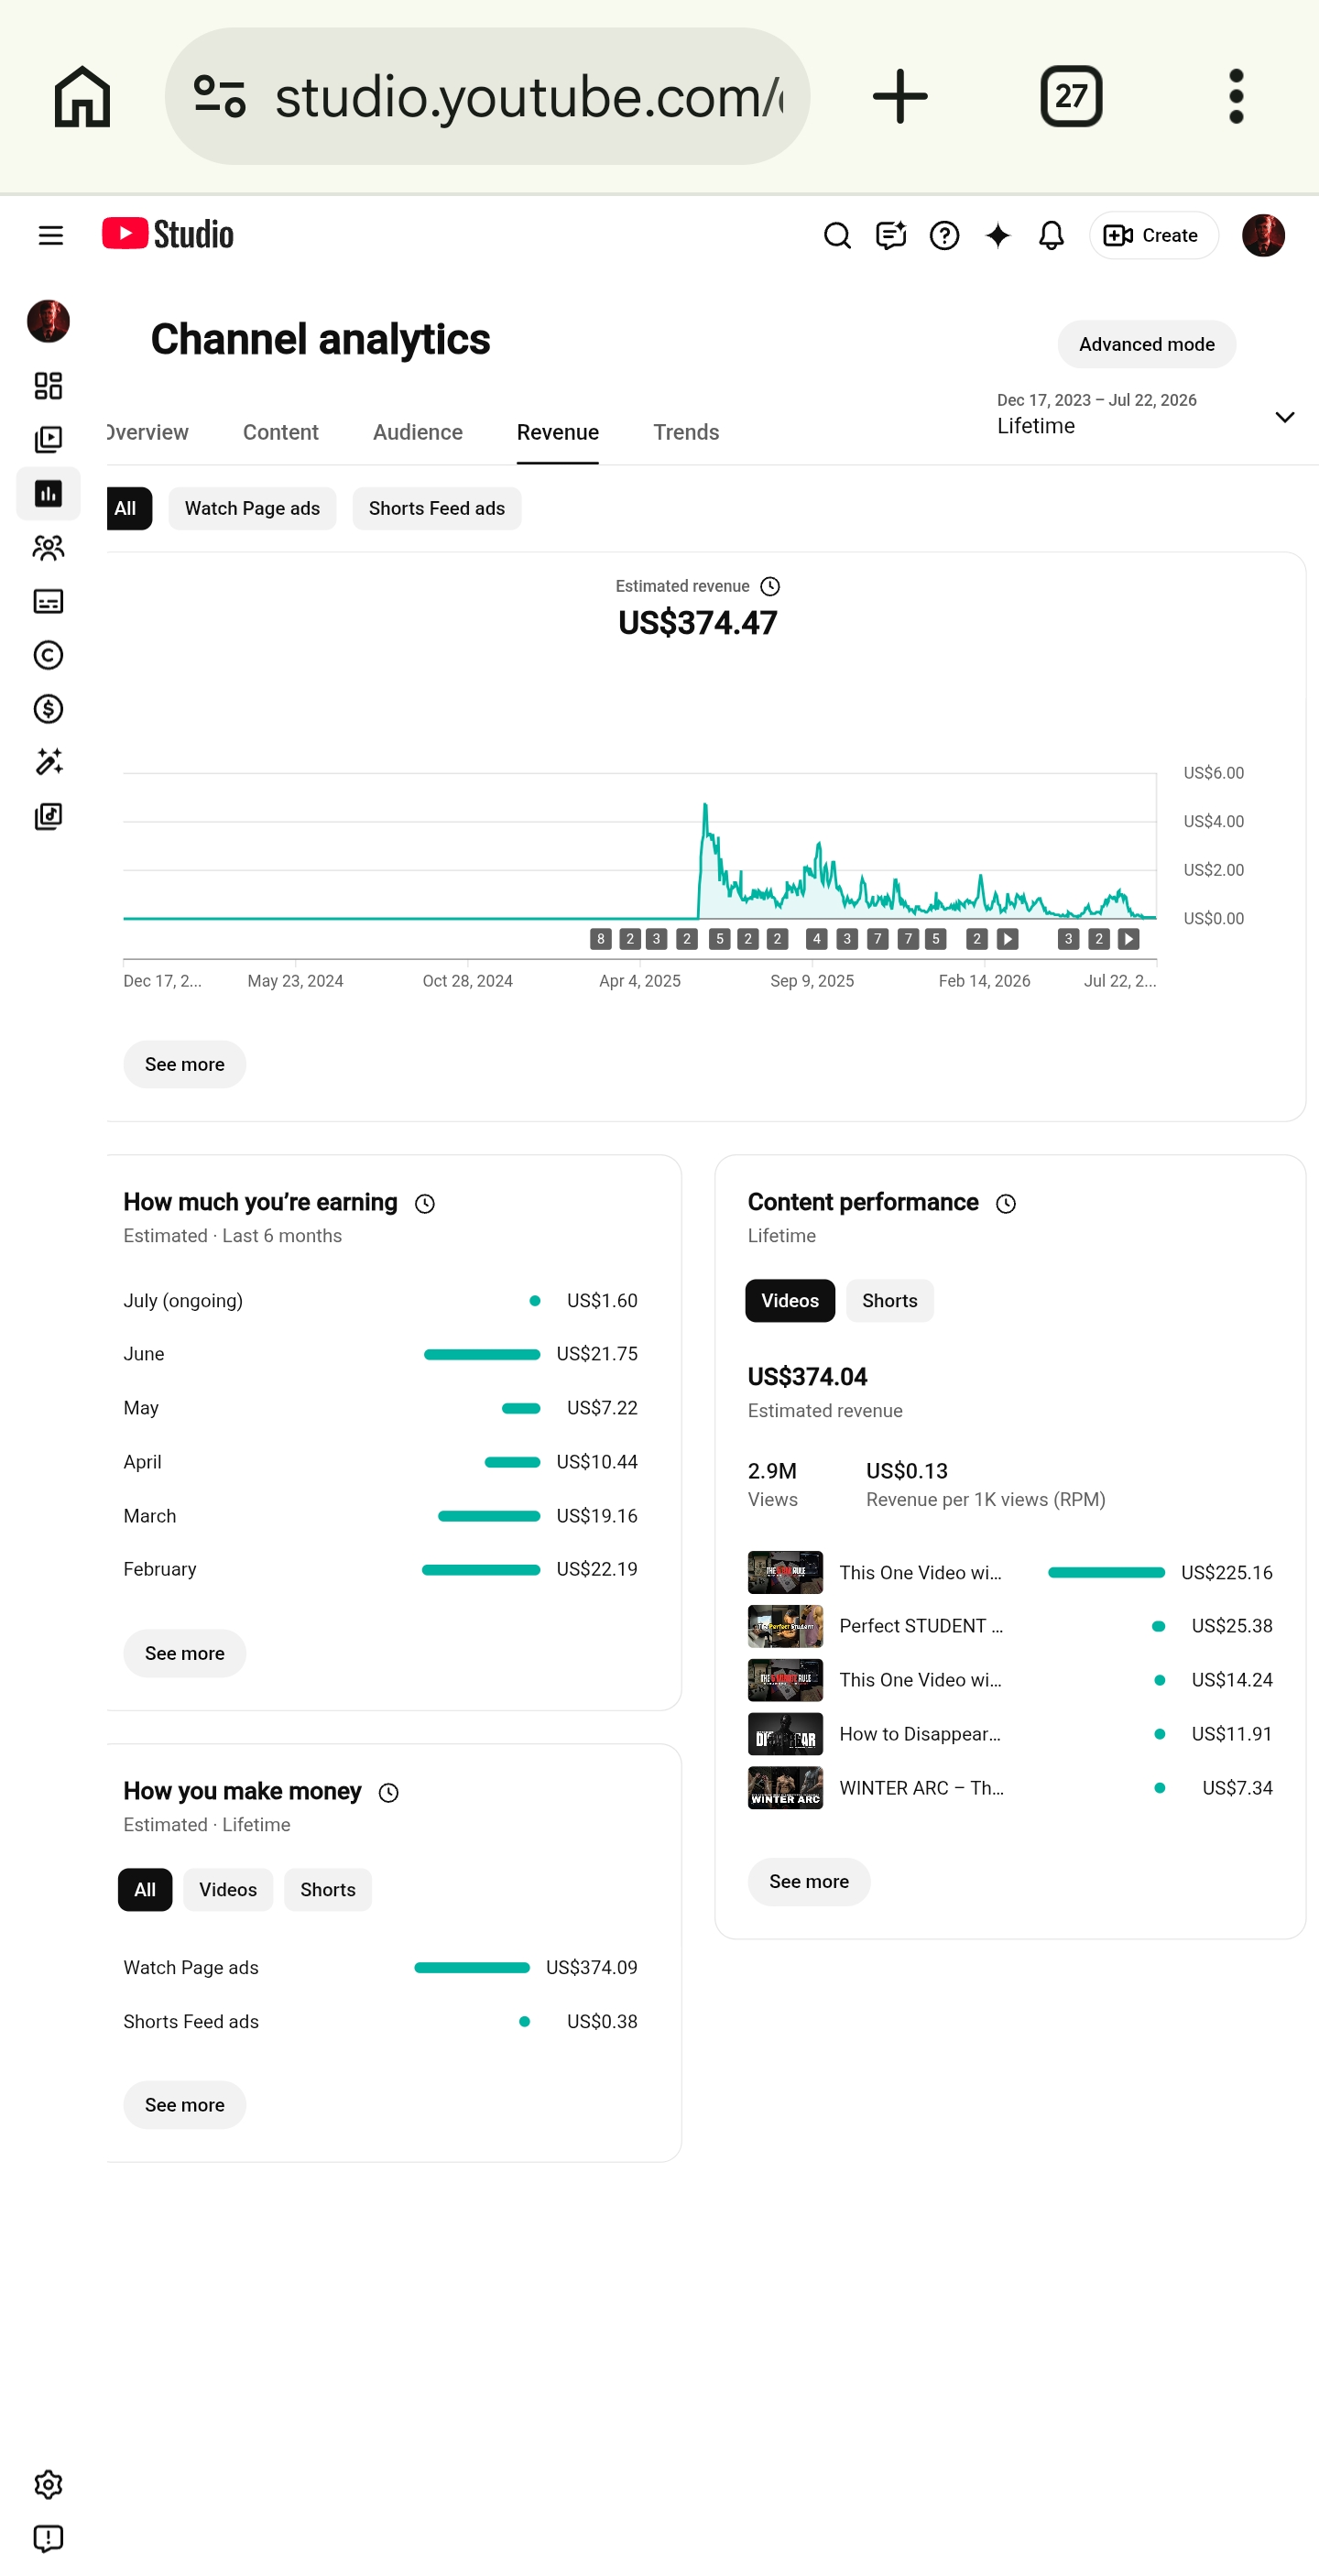Click See more under revenue chart
Viewport: 1319px width, 2576px height.
185,1064
